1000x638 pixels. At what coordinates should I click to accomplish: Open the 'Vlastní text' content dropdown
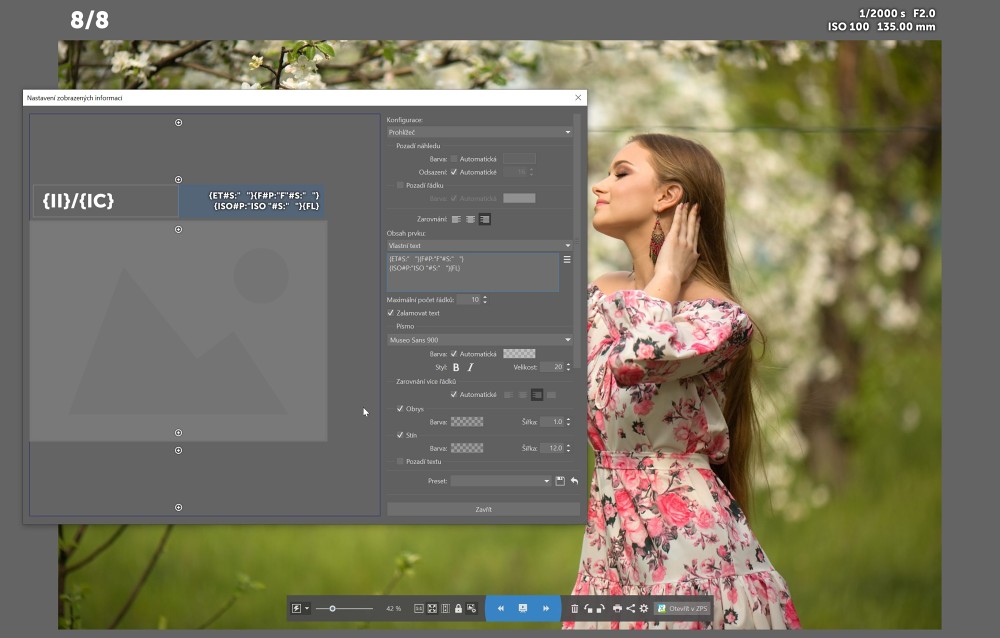[480, 246]
